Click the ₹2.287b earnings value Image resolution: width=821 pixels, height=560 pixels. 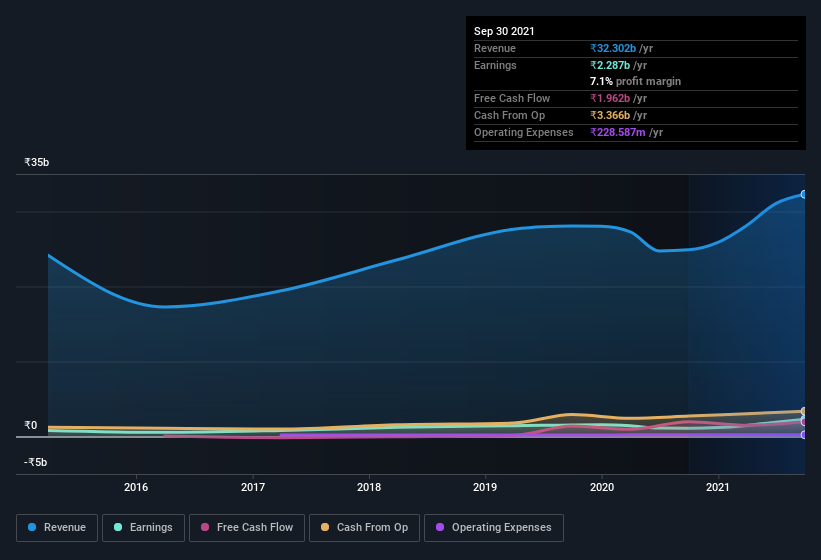pos(610,65)
